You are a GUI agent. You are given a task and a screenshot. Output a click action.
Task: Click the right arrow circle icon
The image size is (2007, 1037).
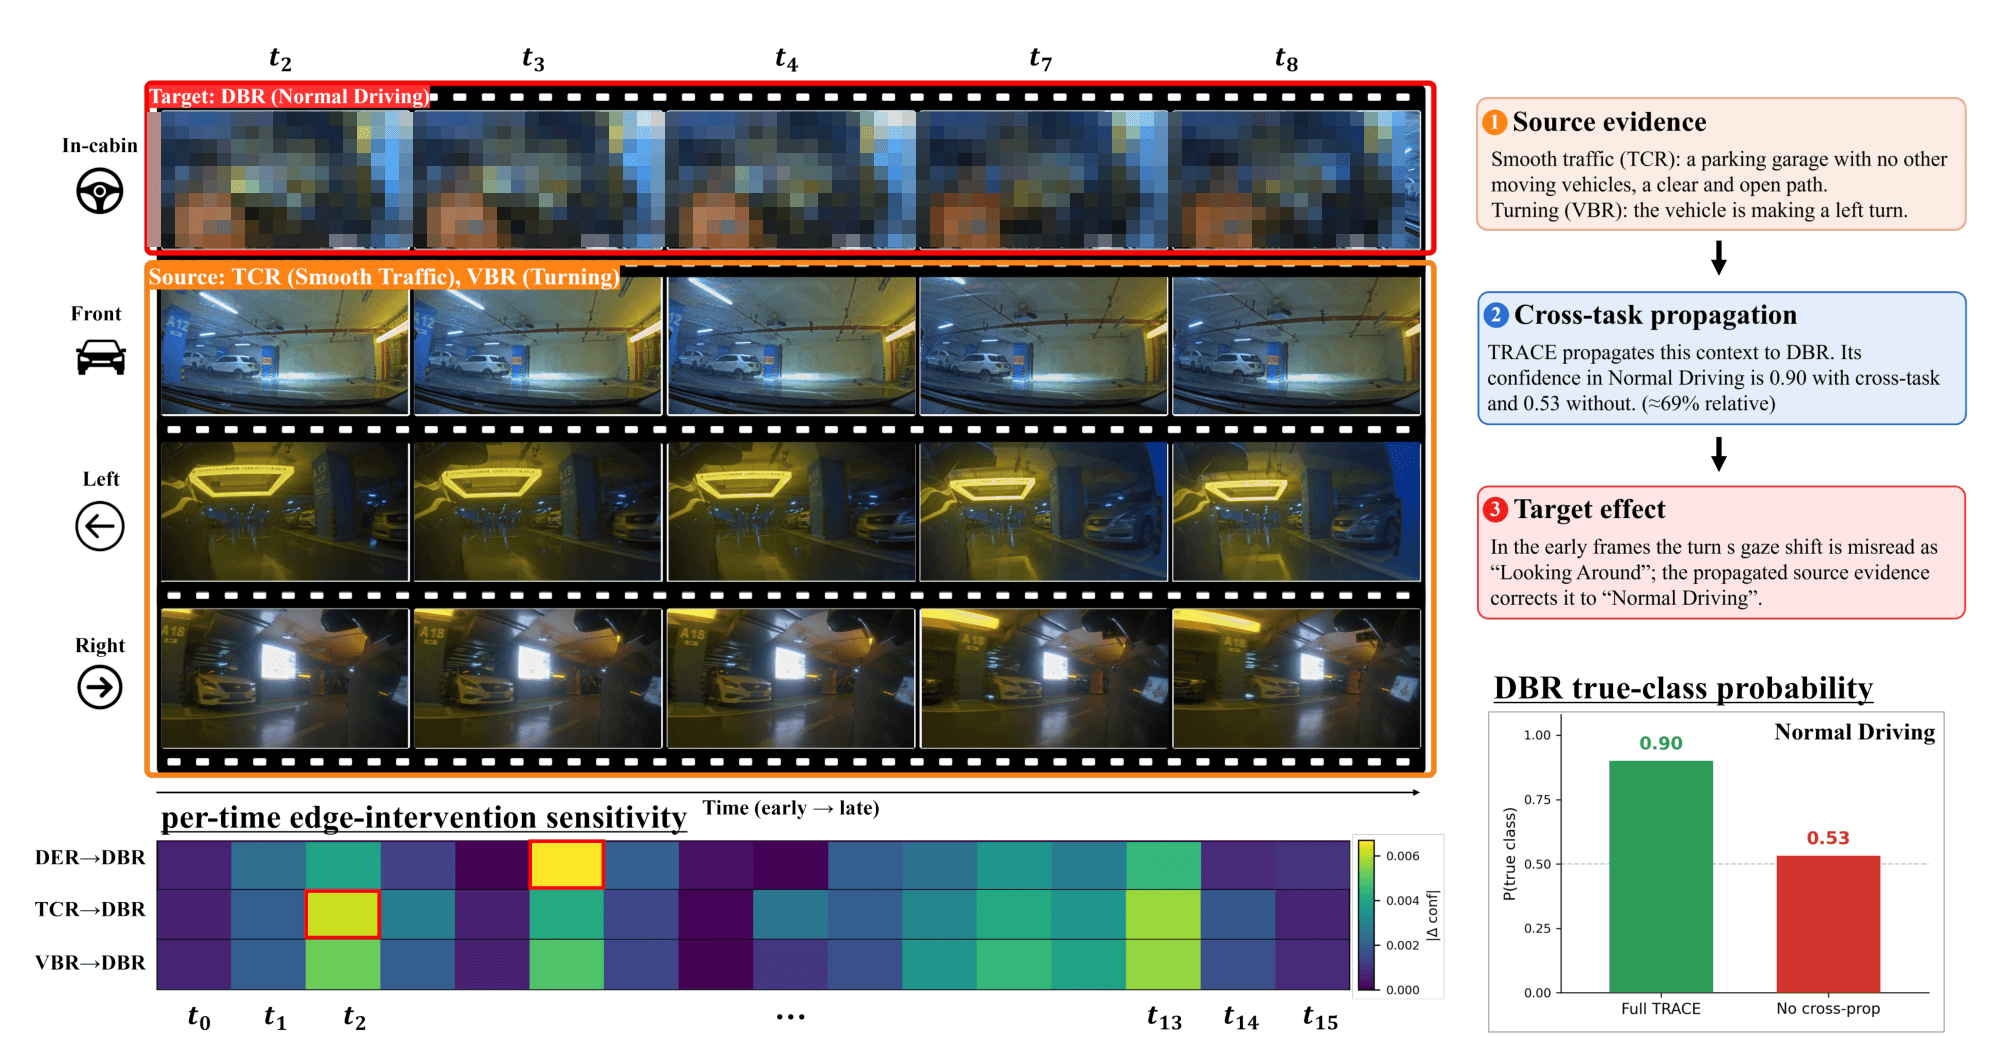coord(100,687)
